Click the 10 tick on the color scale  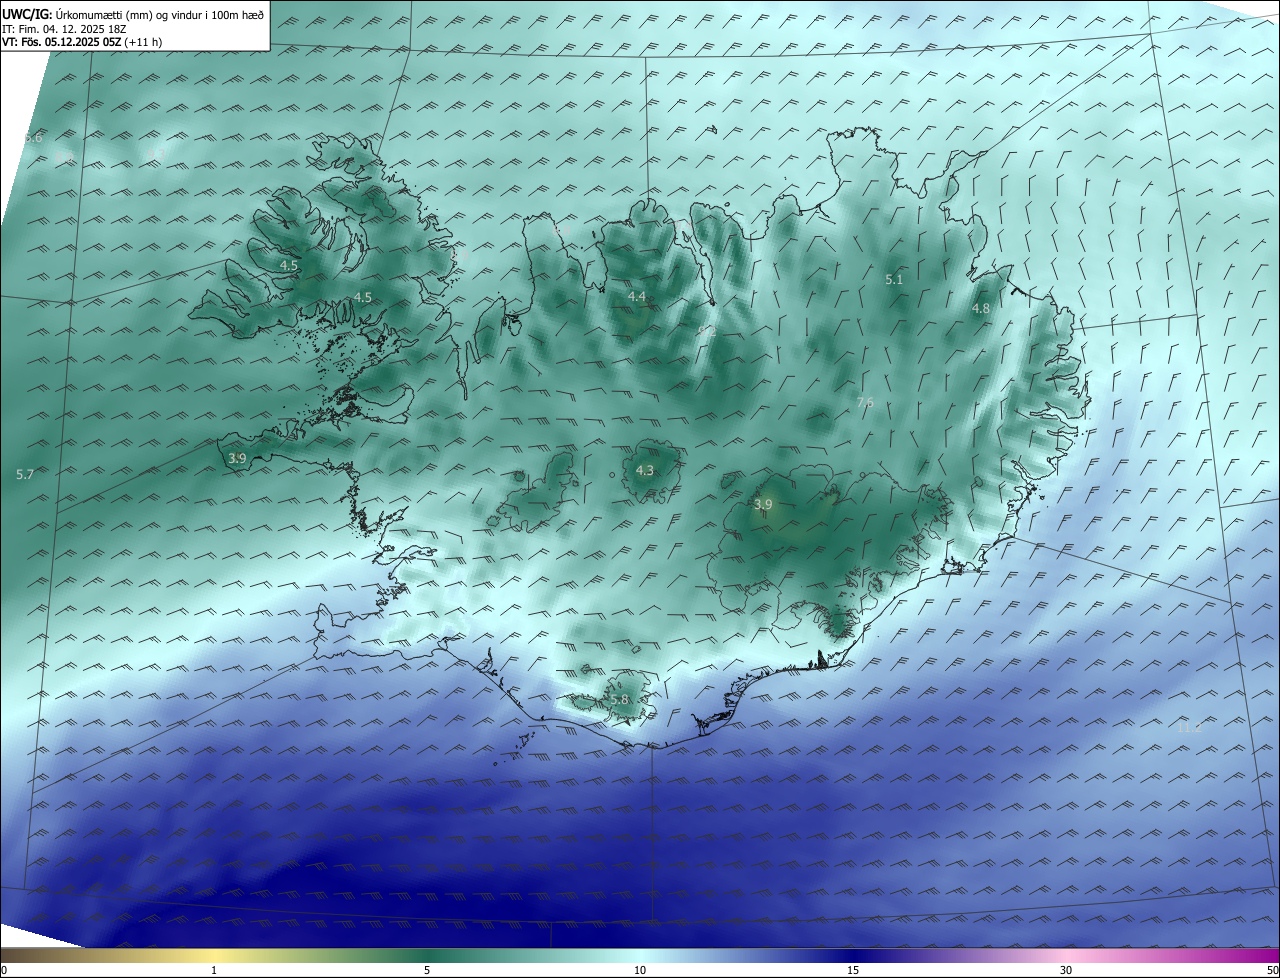640,970
